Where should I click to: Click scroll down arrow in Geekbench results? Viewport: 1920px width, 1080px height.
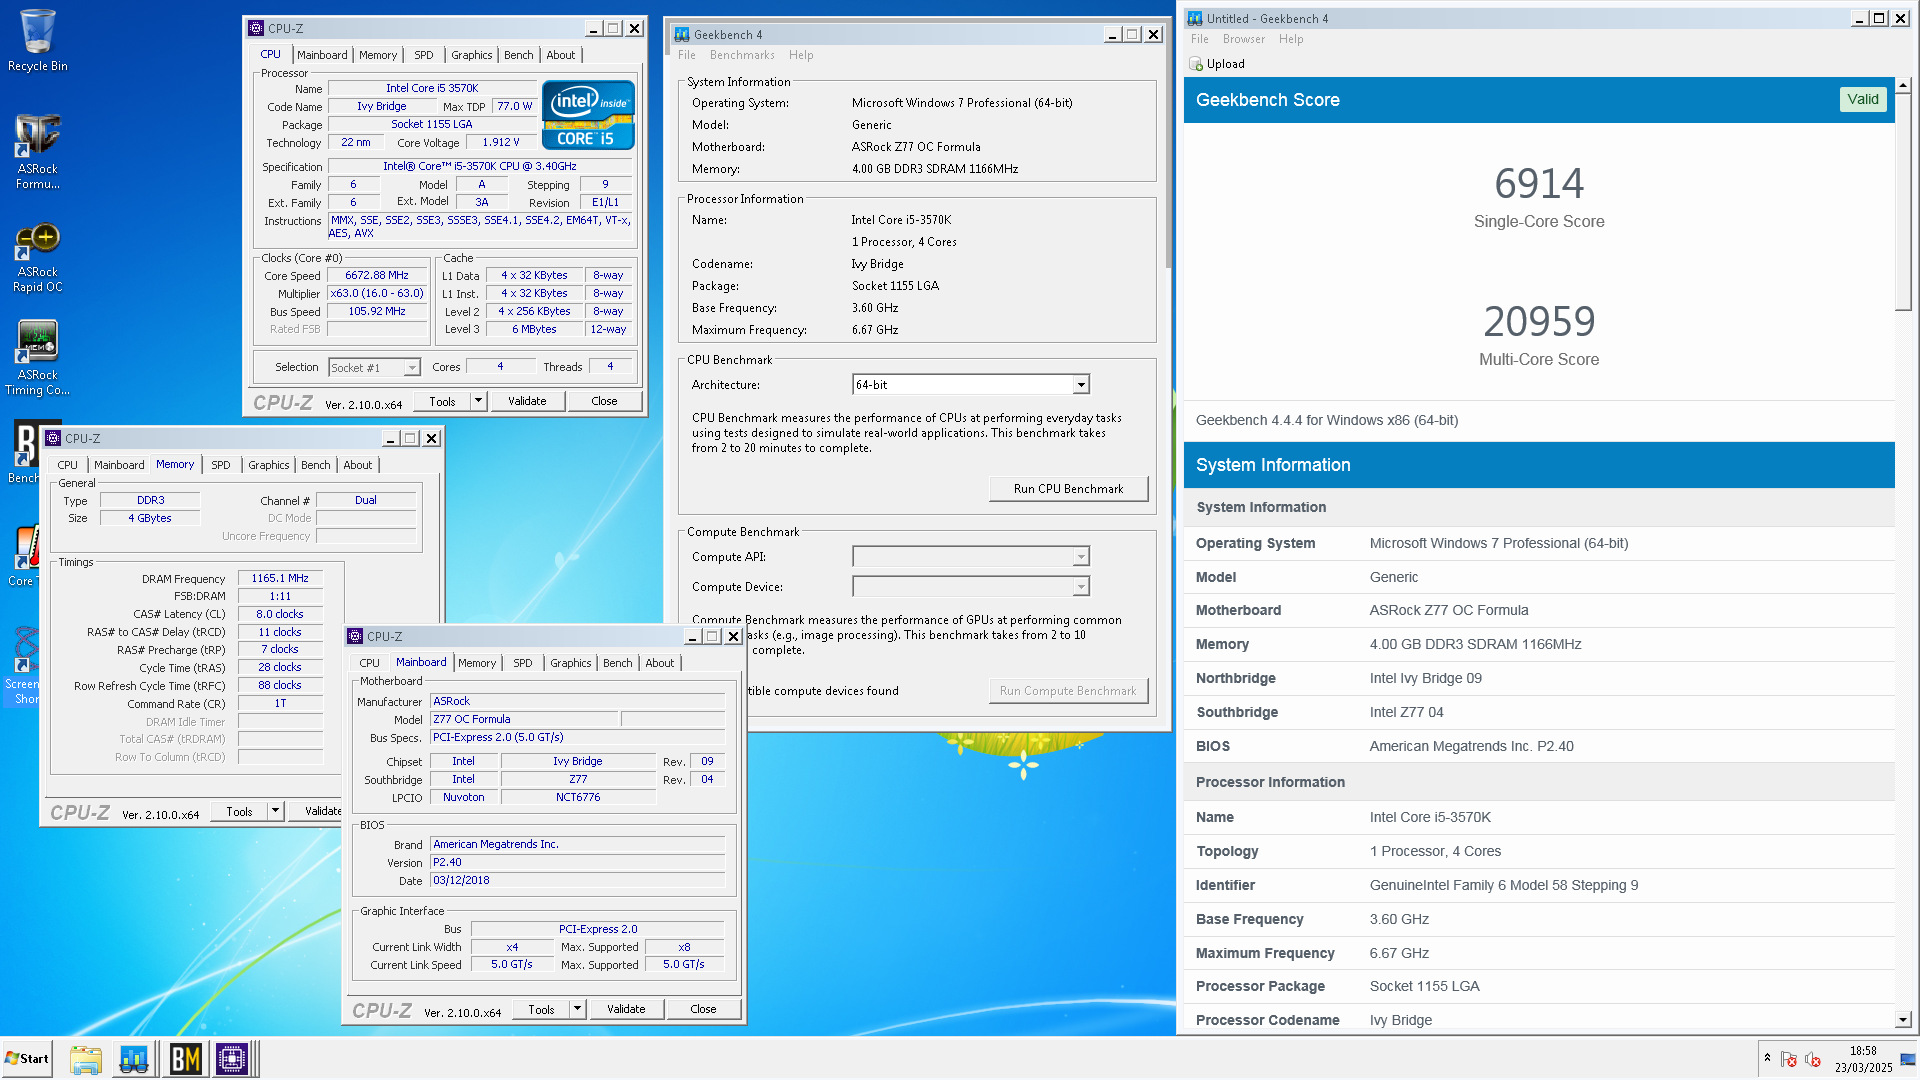click(x=1903, y=1020)
